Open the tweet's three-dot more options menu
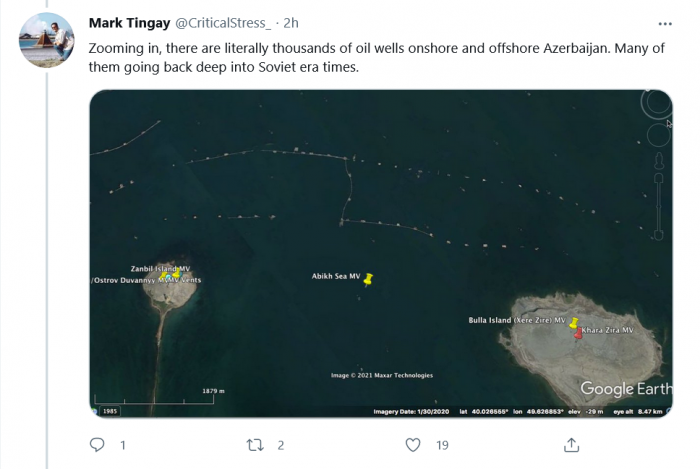This screenshot has width=700, height=469. (665, 23)
